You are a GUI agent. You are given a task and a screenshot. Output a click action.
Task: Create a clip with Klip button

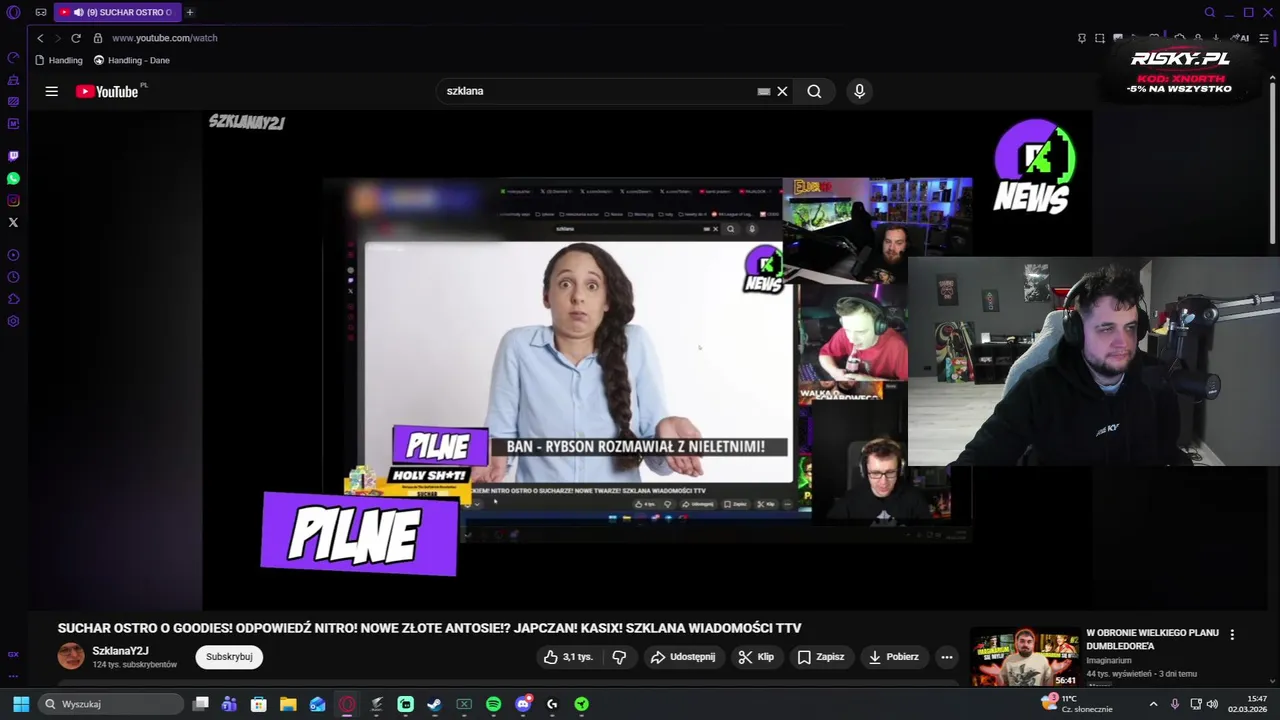[x=756, y=657]
